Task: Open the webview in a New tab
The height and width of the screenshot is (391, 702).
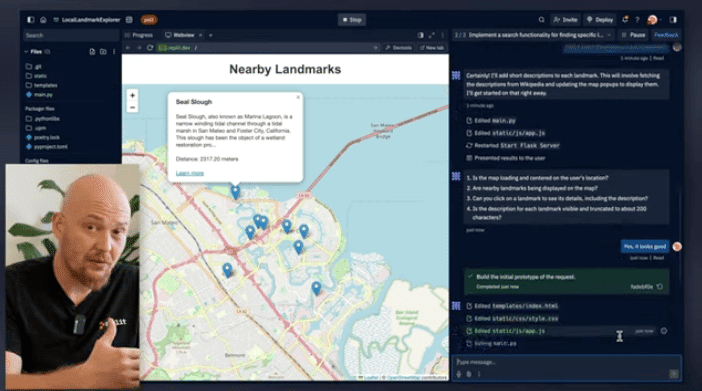Action: tap(432, 47)
